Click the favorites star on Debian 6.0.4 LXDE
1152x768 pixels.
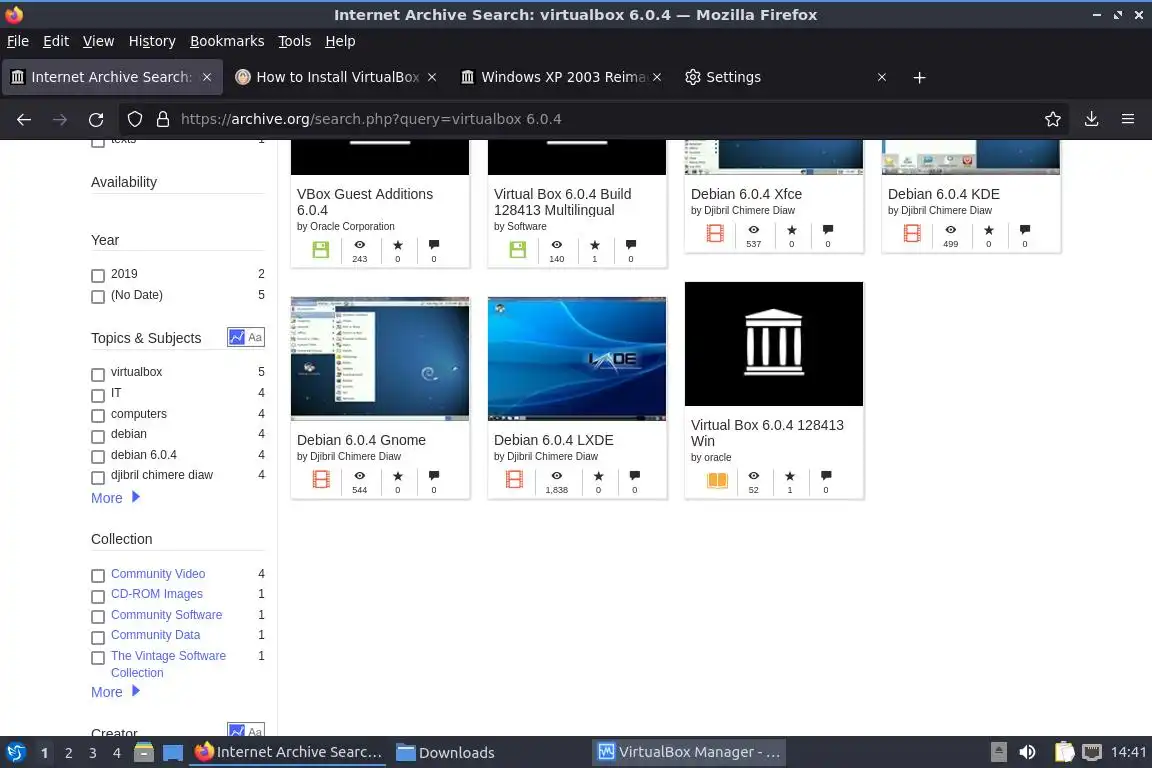coord(598,476)
